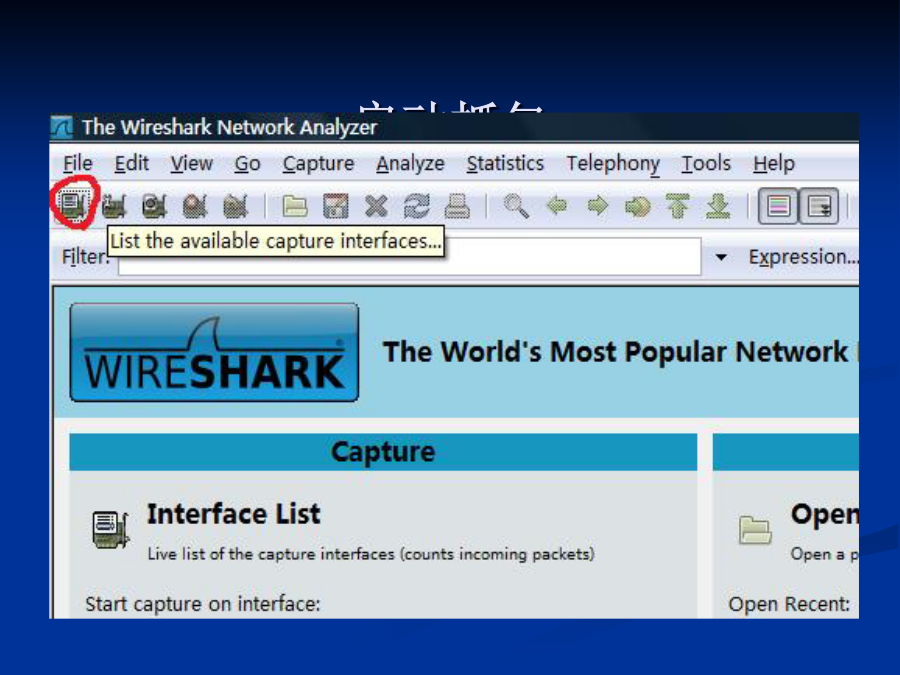Print packets using the printer icon
The width and height of the screenshot is (900, 675).
[457, 206]
